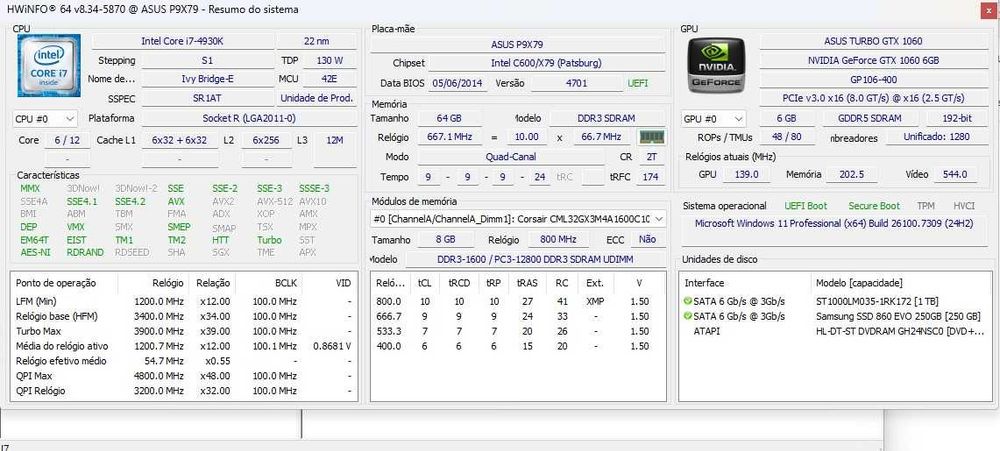
Task: Click the ASUS TURBO GTX 1060 field
Action: pyautogui.click(x=873, y=41)
